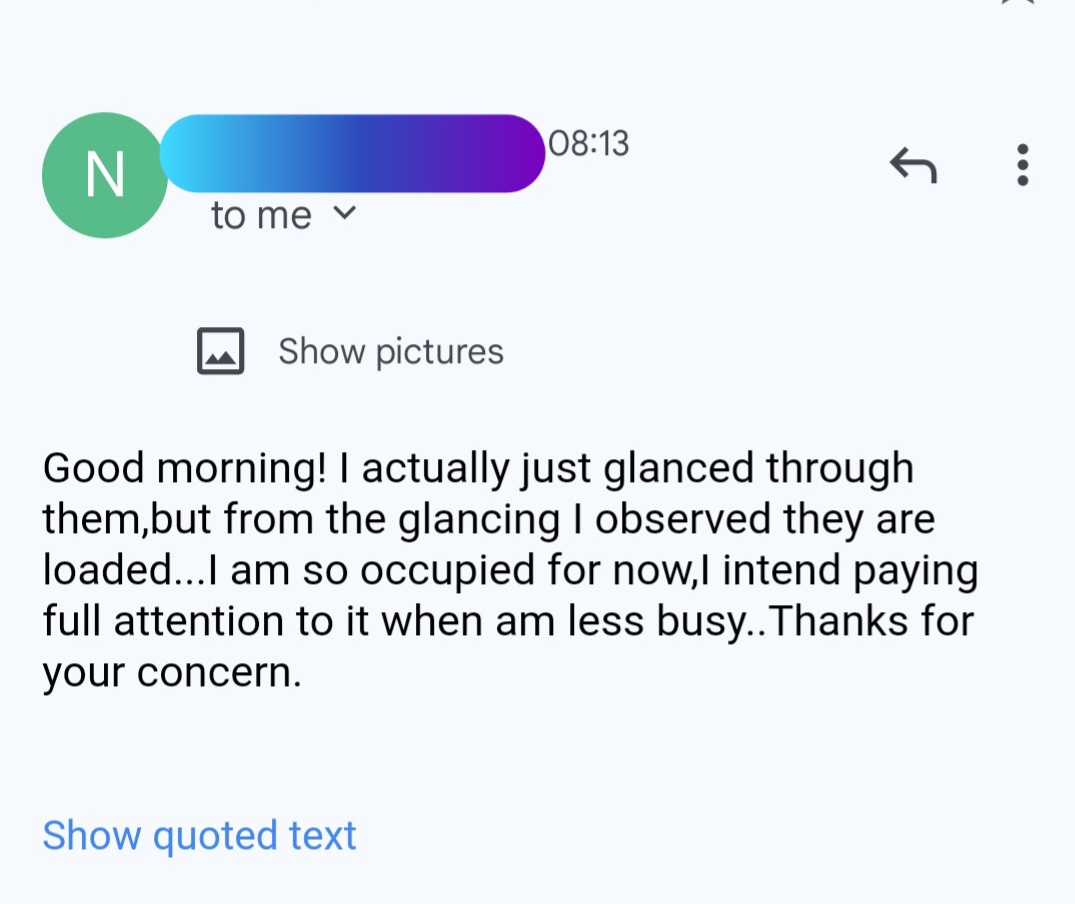The width and height of the screenshot is (1075, 904).
Task: Click the words "glanced through" in message
Action: (x=758, y=469)
